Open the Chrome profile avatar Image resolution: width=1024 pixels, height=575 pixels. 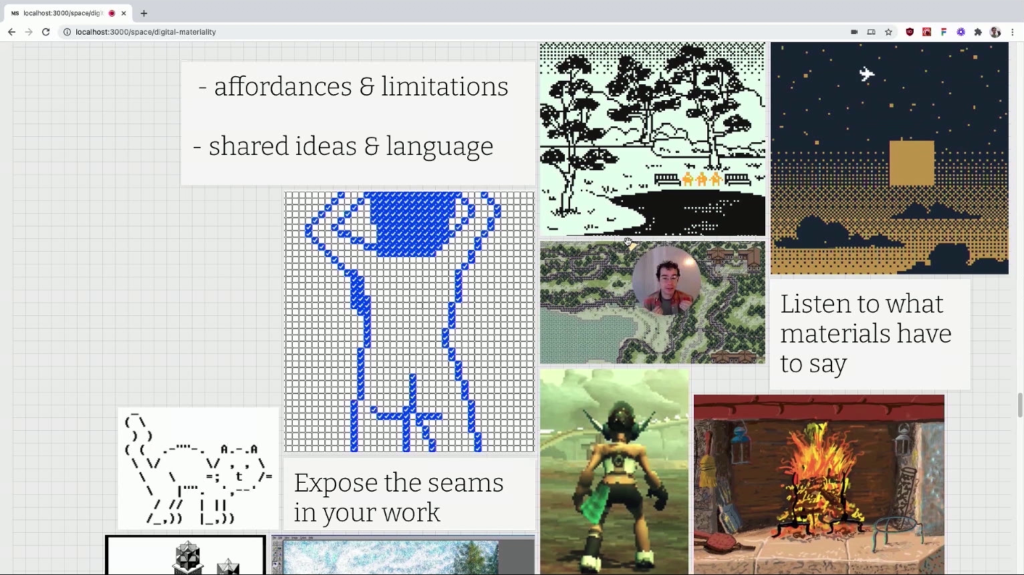995,32
